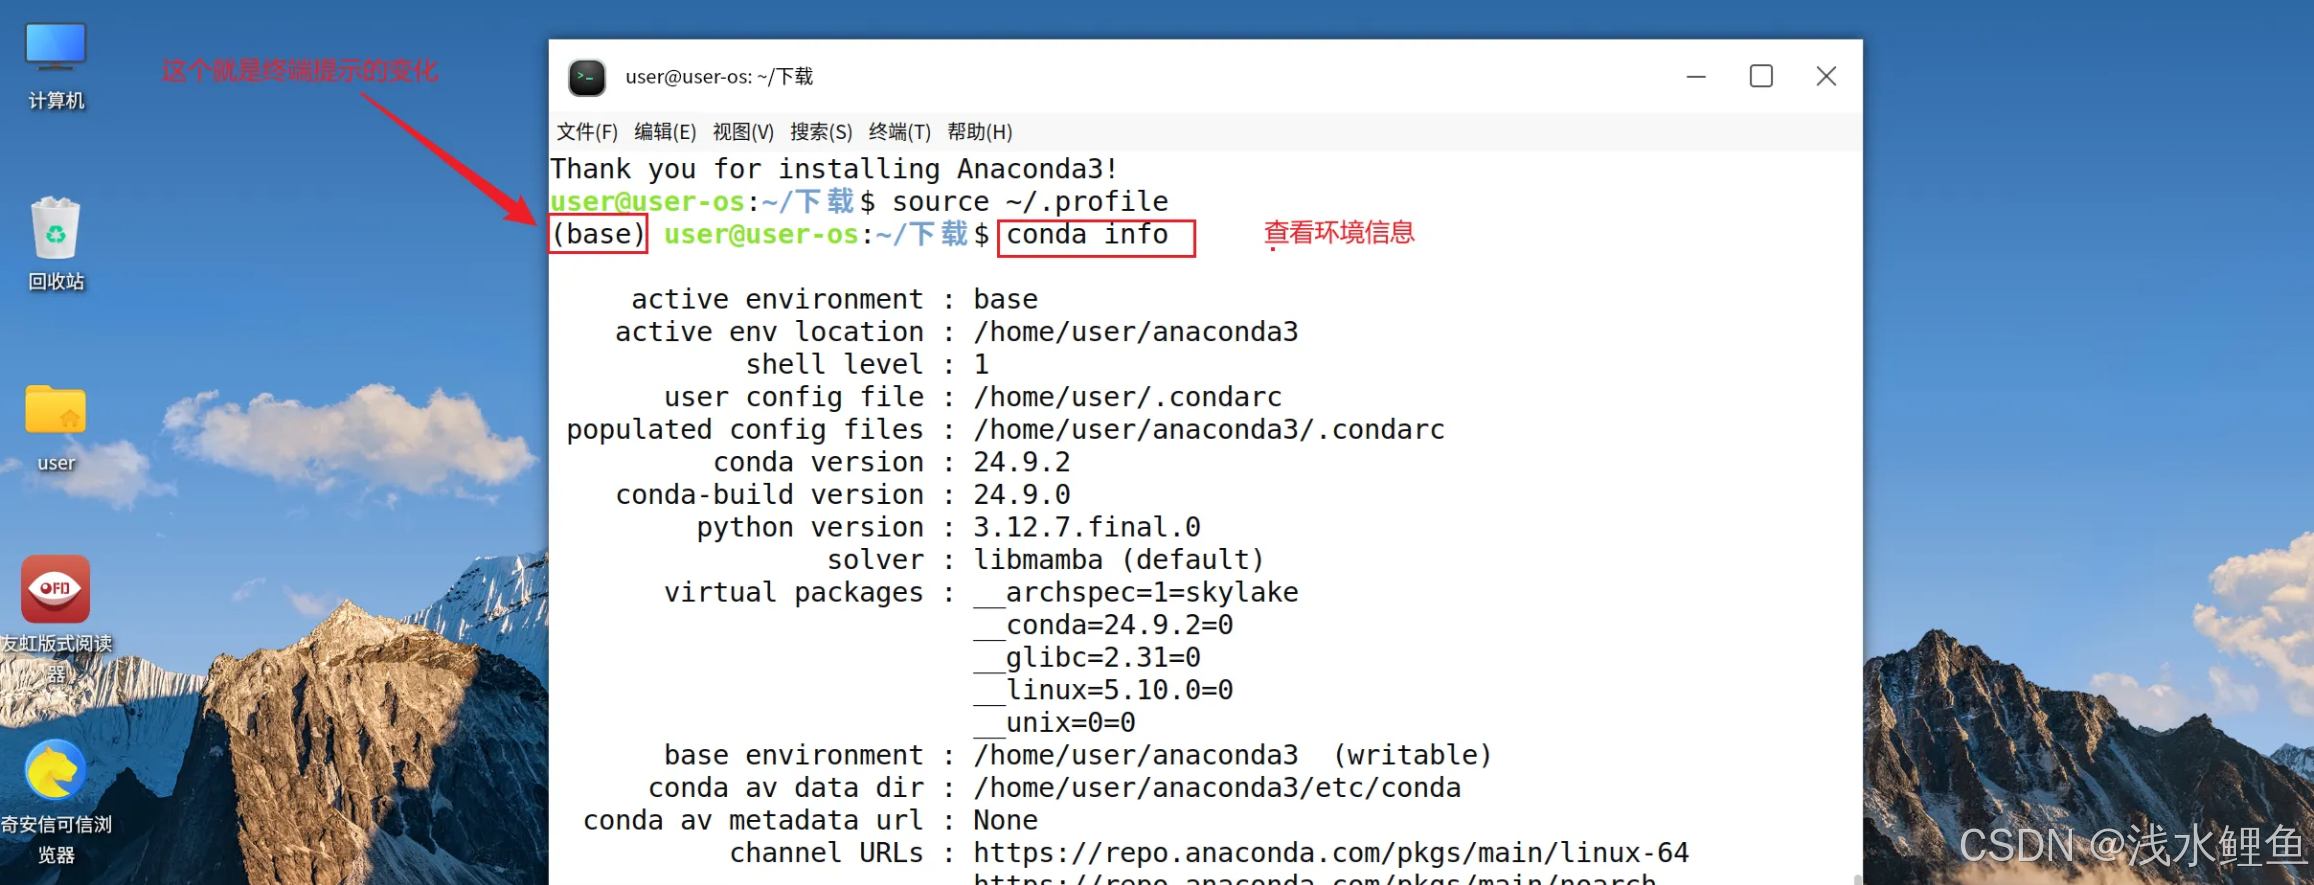Click conda-build version value '24.9.0'
Image resolution: width=2314 pixels, height=885 pixels.
tap(1022, 495)
